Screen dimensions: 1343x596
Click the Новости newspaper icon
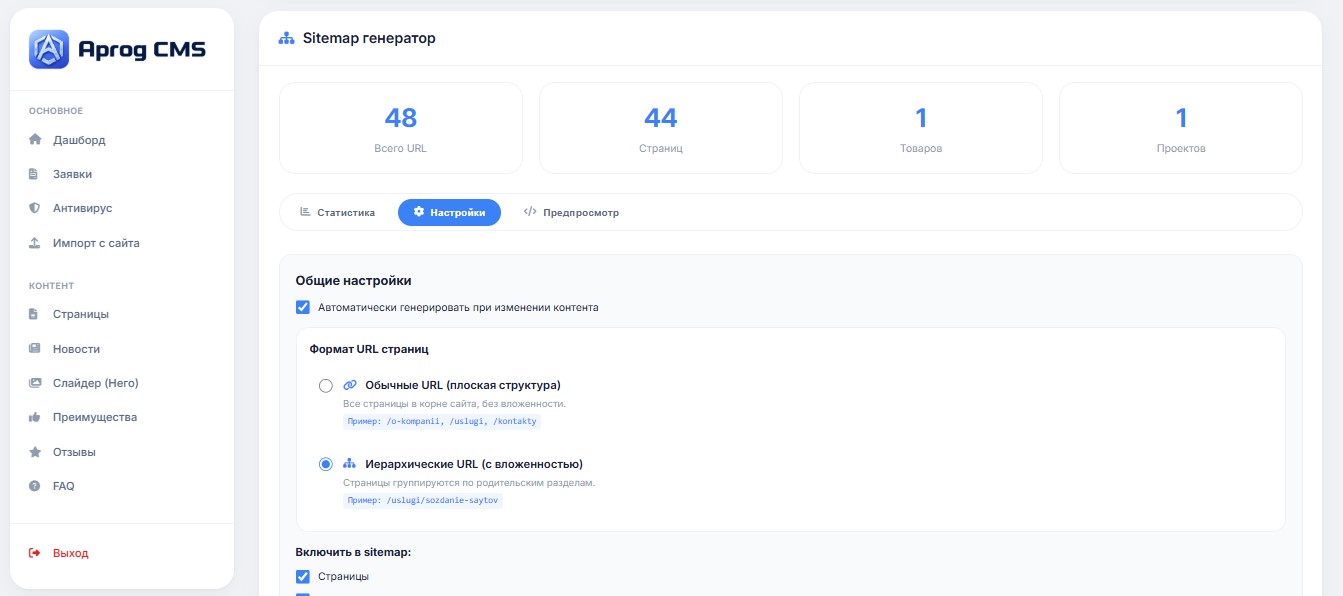35,349
